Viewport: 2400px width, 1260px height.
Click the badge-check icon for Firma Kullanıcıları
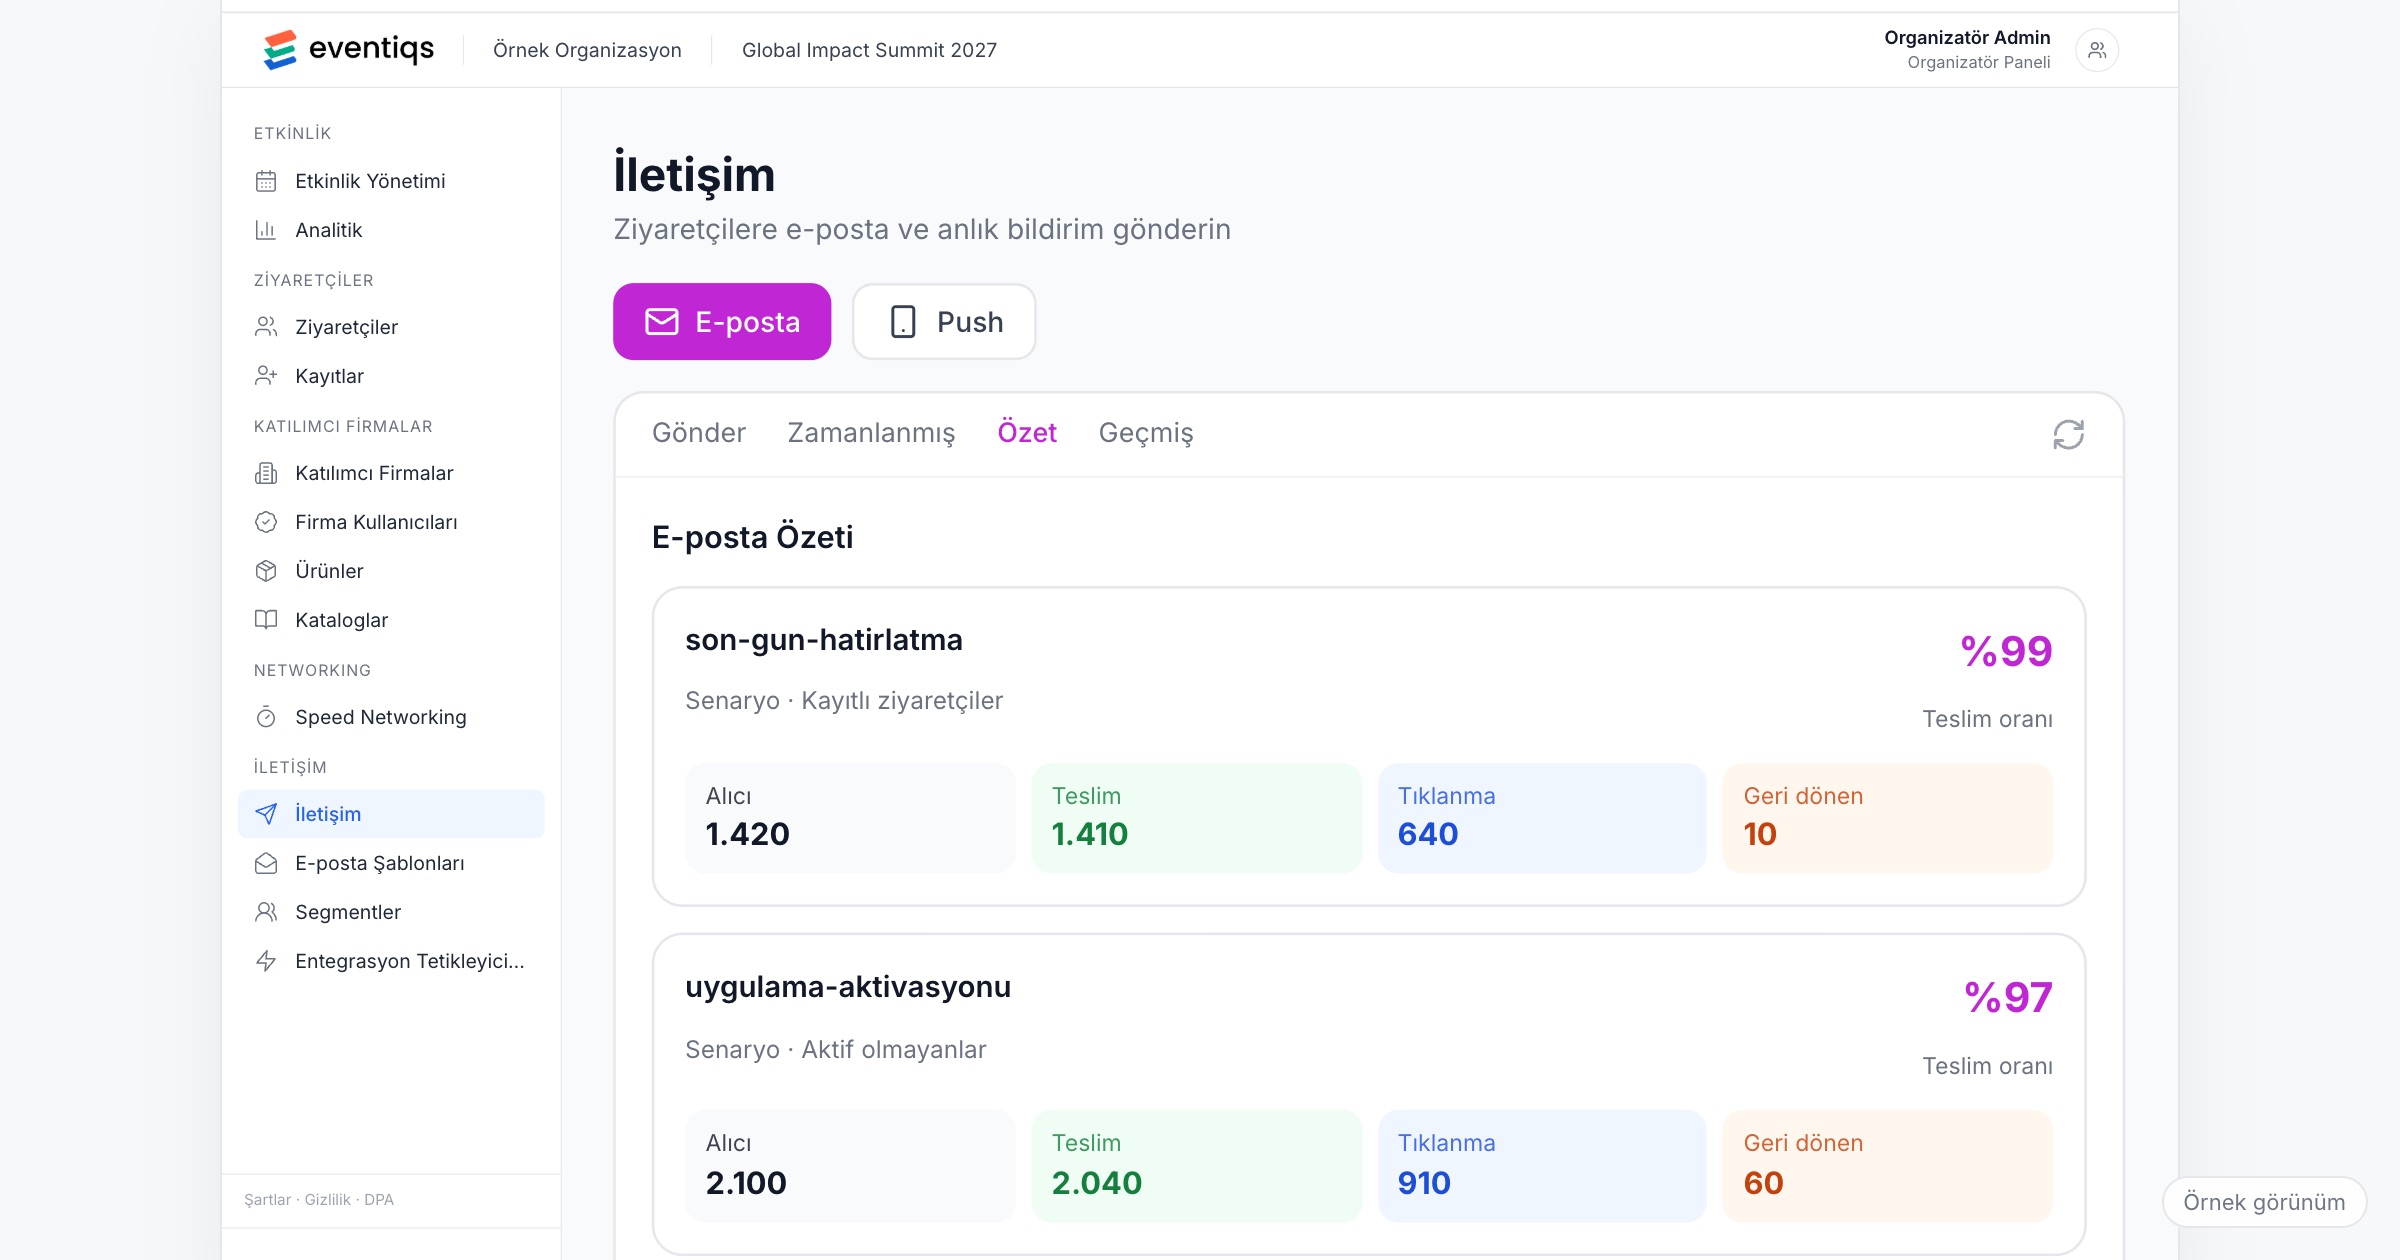point(266,522)
